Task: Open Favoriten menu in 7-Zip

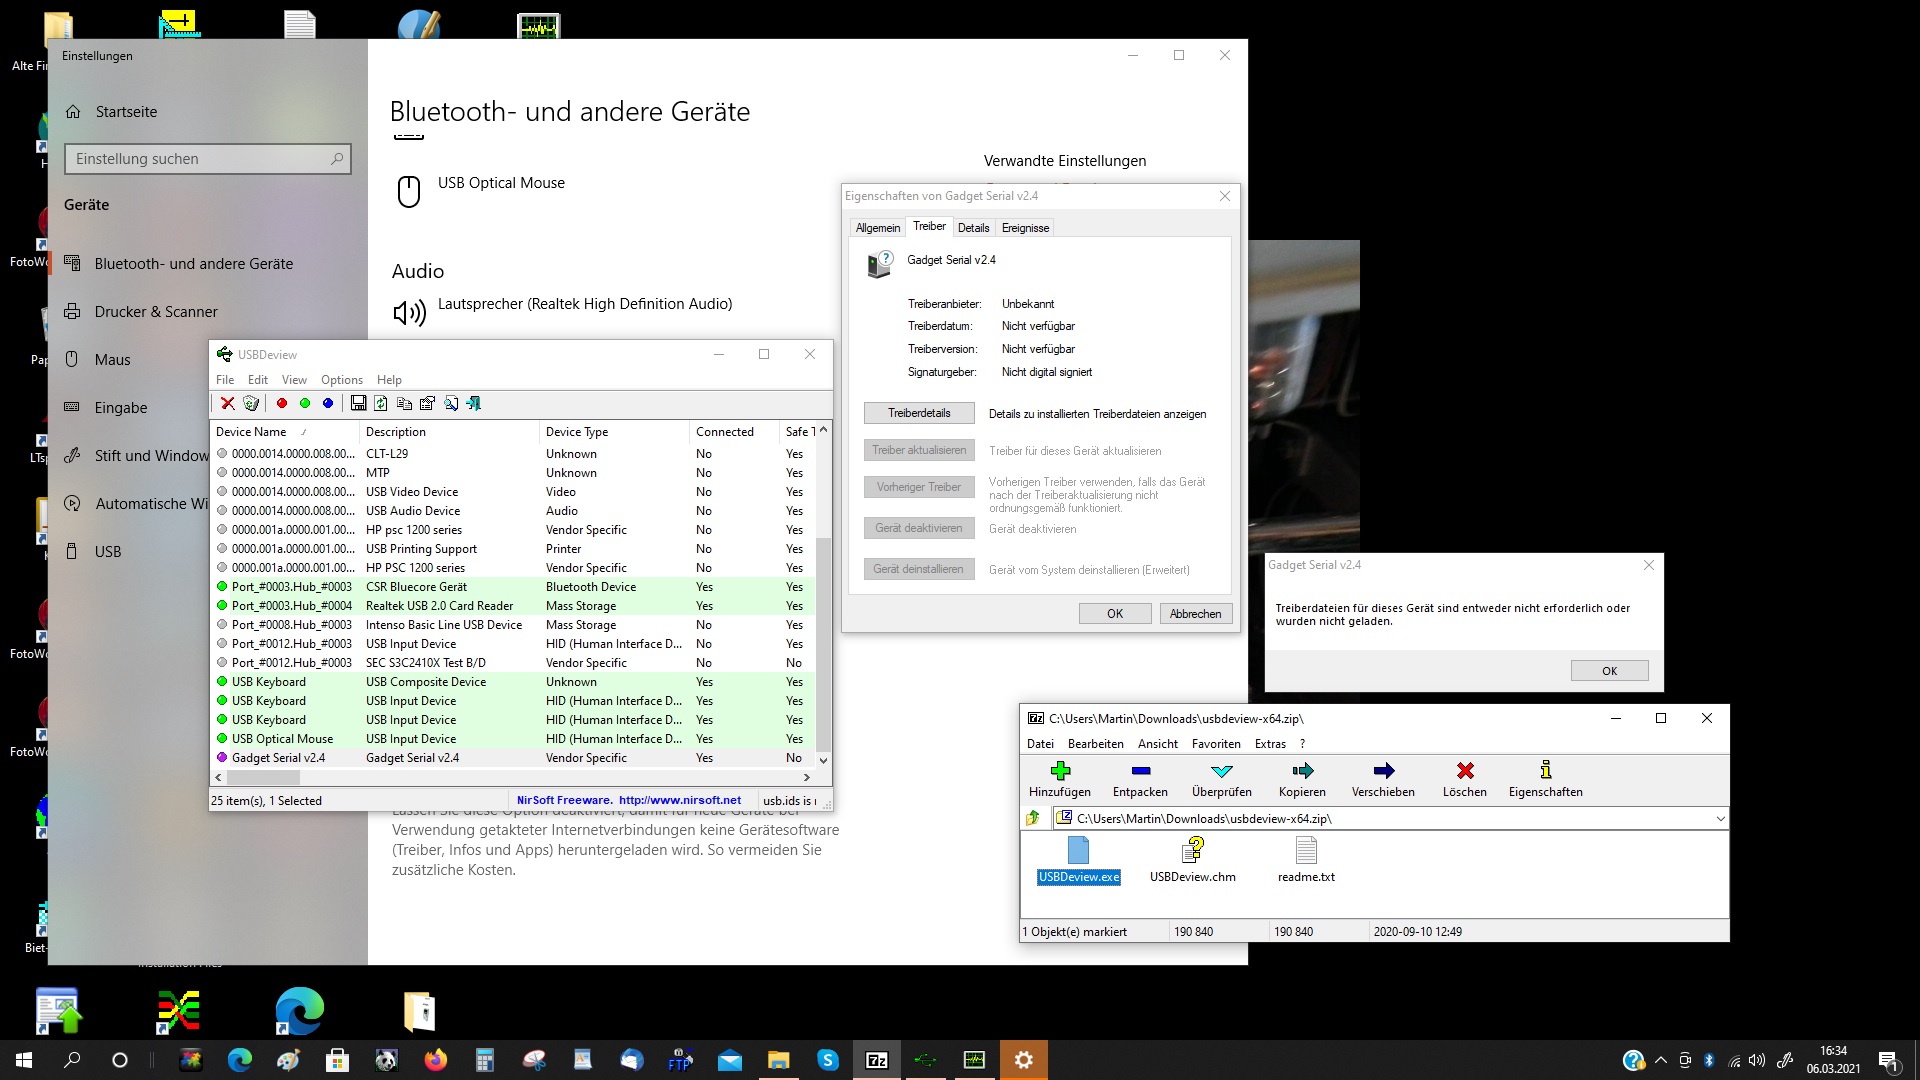Action: pyautogui.click(x=1216, y=744)
